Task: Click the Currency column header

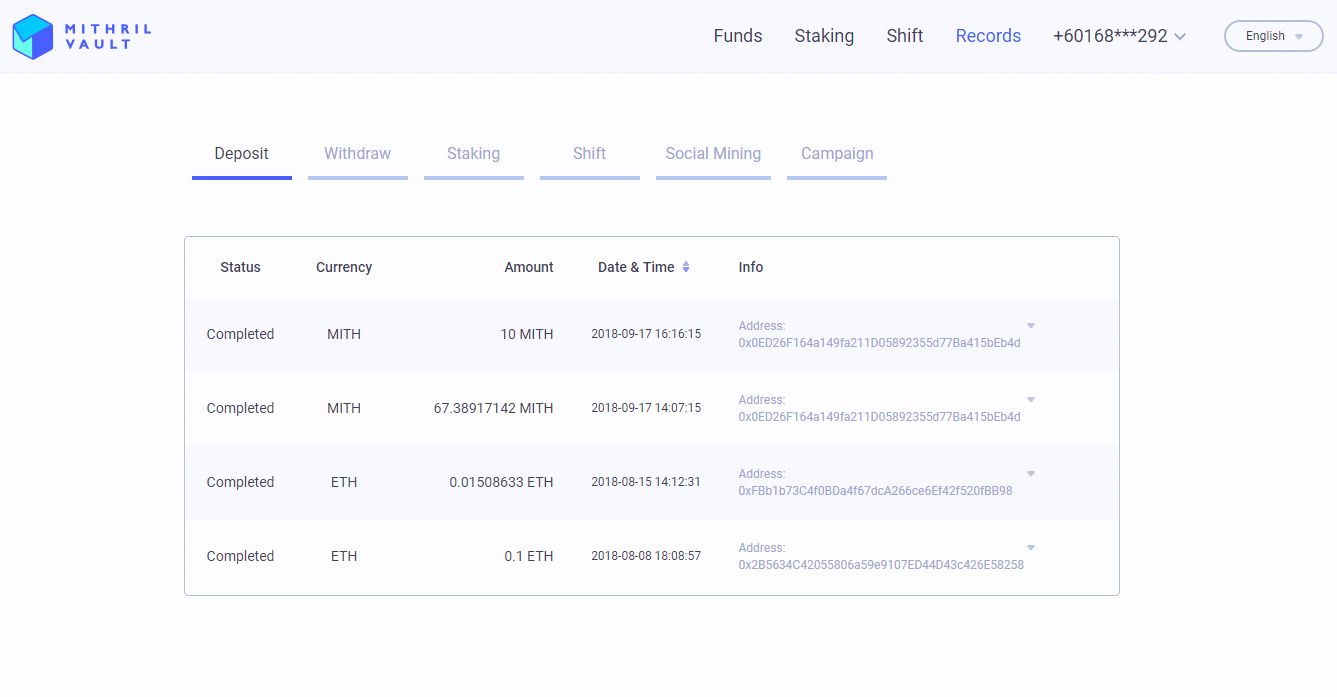Action: [344, 267]
